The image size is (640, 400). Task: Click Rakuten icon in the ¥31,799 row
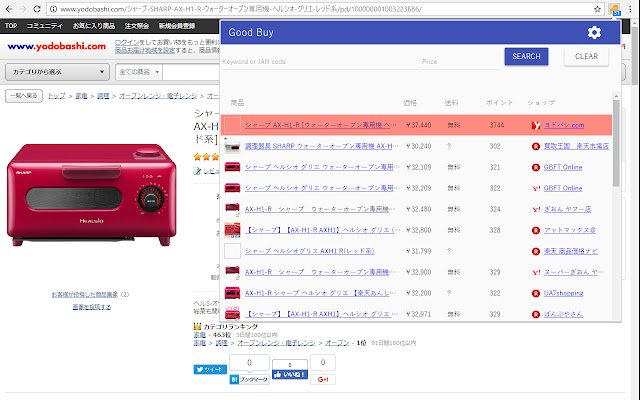536,251
